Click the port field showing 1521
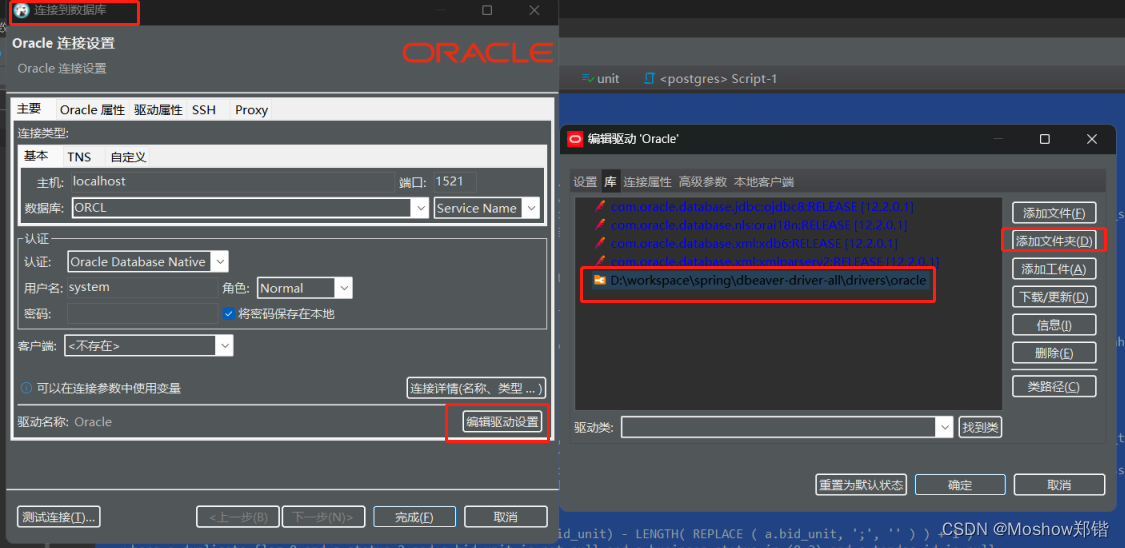 [x=455, y=181]
